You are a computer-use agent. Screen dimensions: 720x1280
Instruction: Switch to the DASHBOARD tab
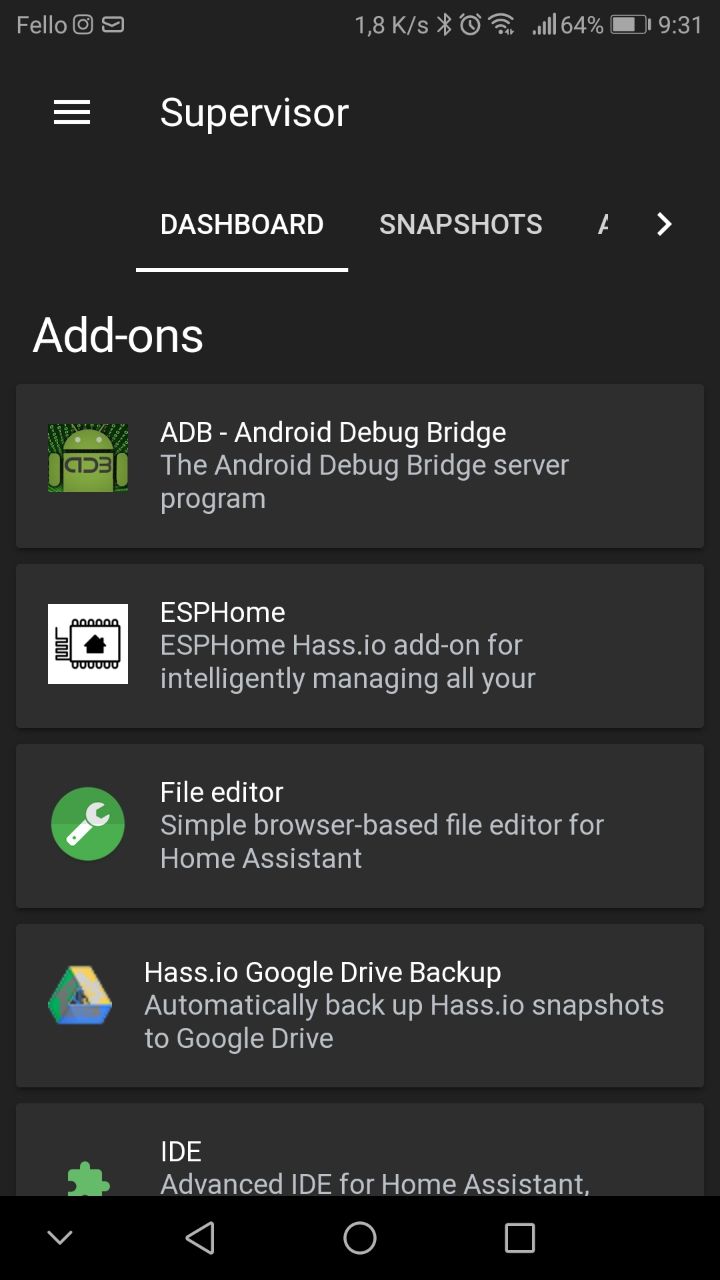(242, 224)
